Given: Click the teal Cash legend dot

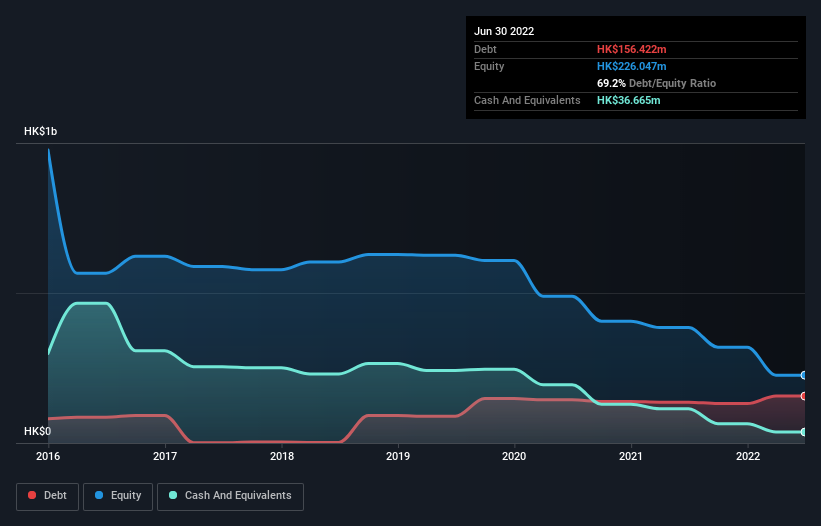Looking at the screenshot, I should (x=173, y=495).
